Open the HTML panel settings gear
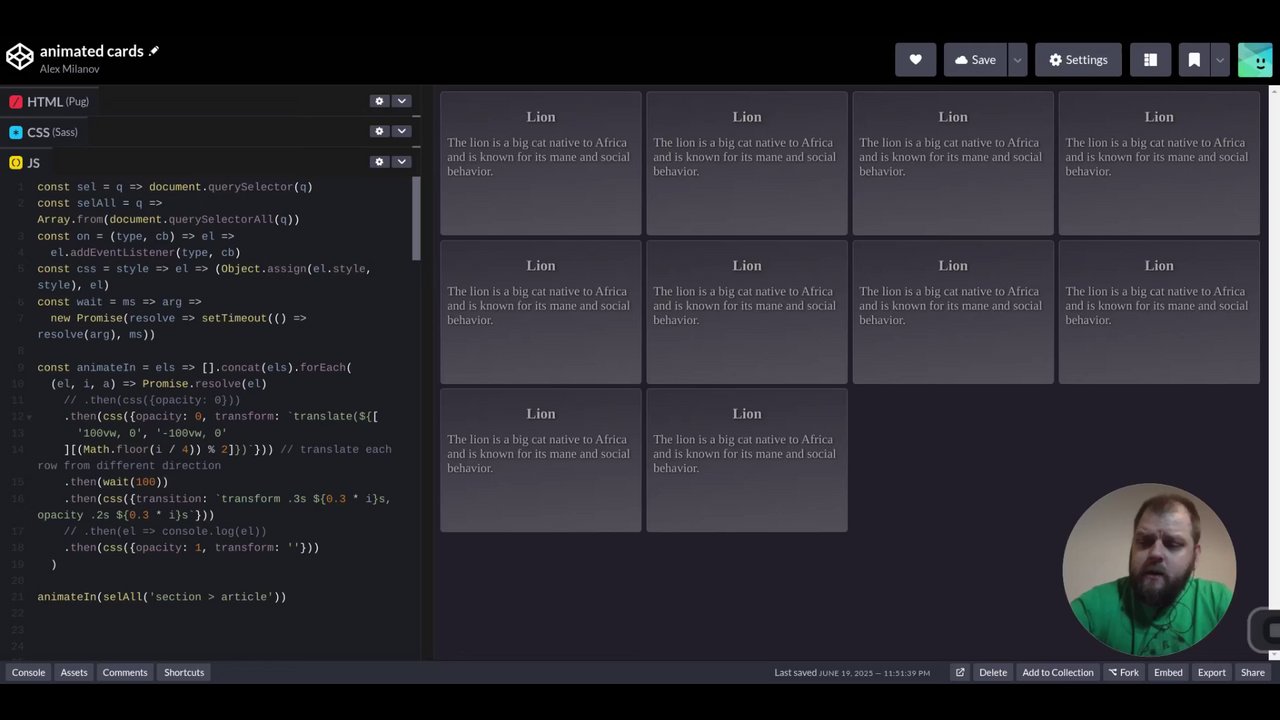This screenshot has height=720, width=1280. click(x=379, y=101)
